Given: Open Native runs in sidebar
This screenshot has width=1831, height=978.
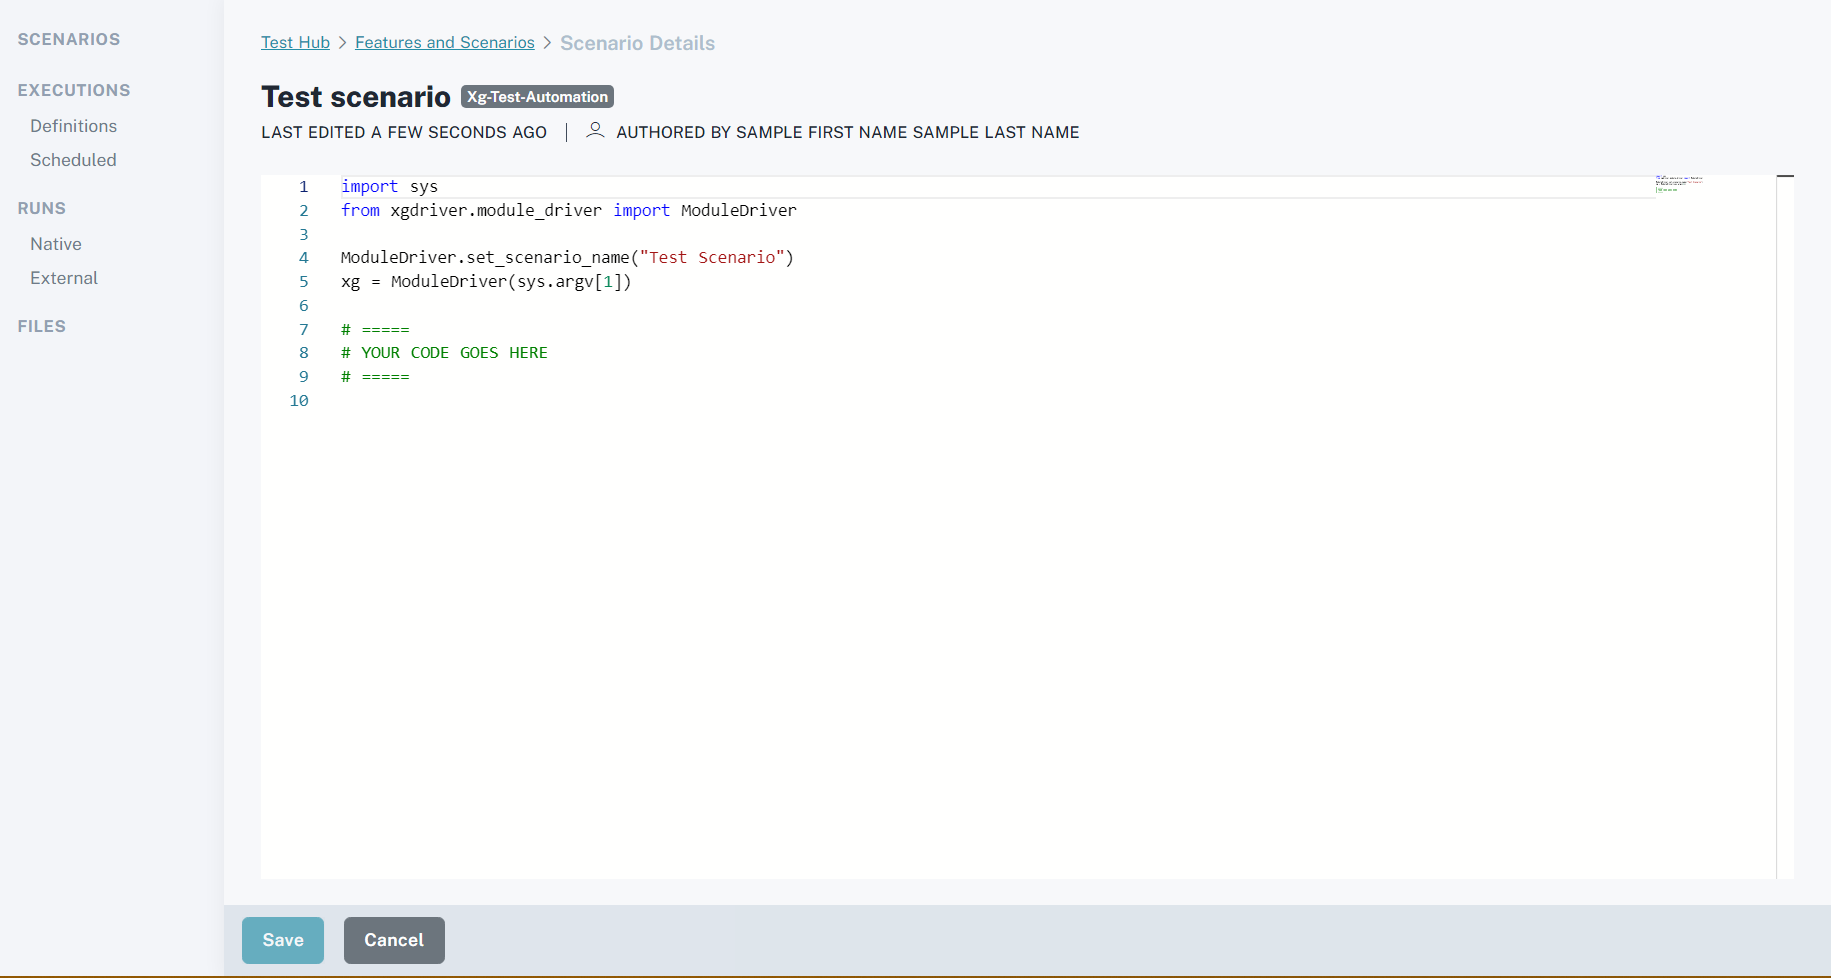Looking at the screenshot, I should click(56, 244).
